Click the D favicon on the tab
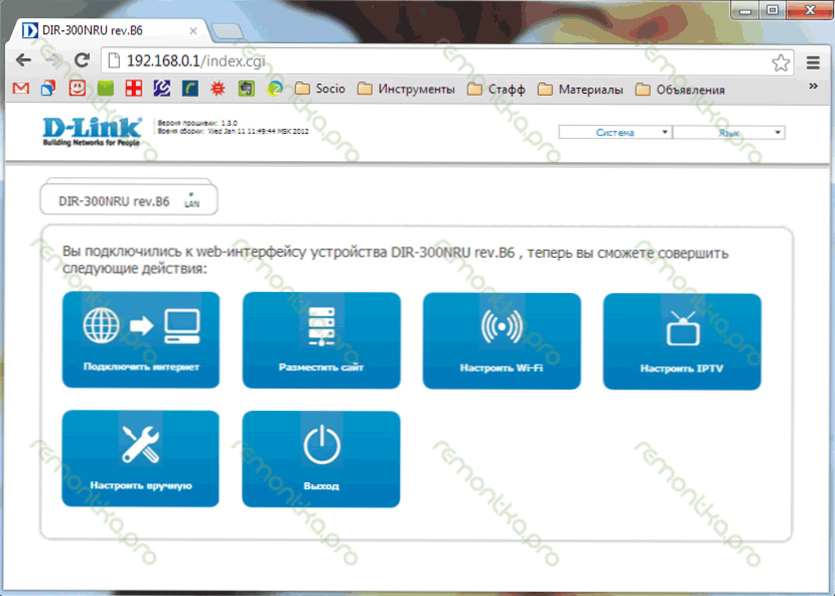 tap(30, 30)
